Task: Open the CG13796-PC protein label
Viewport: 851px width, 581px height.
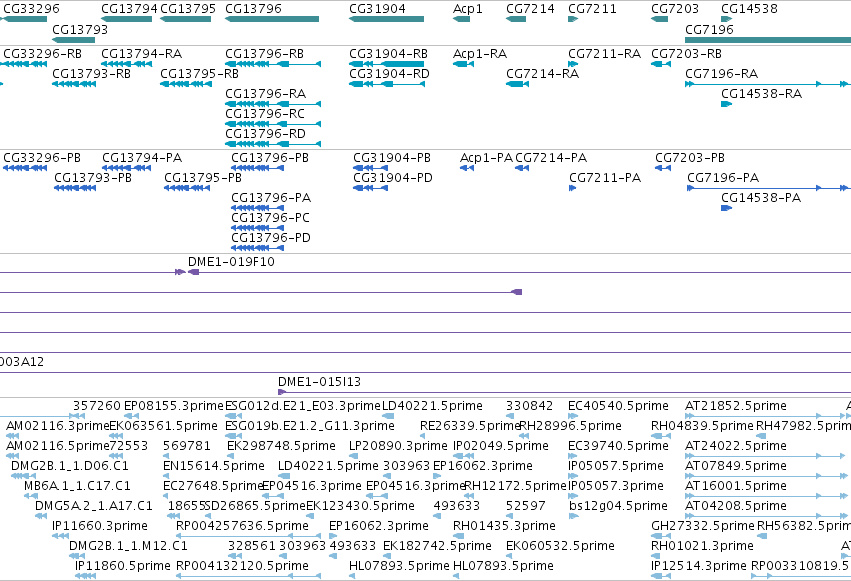Action: click(270, 218)
